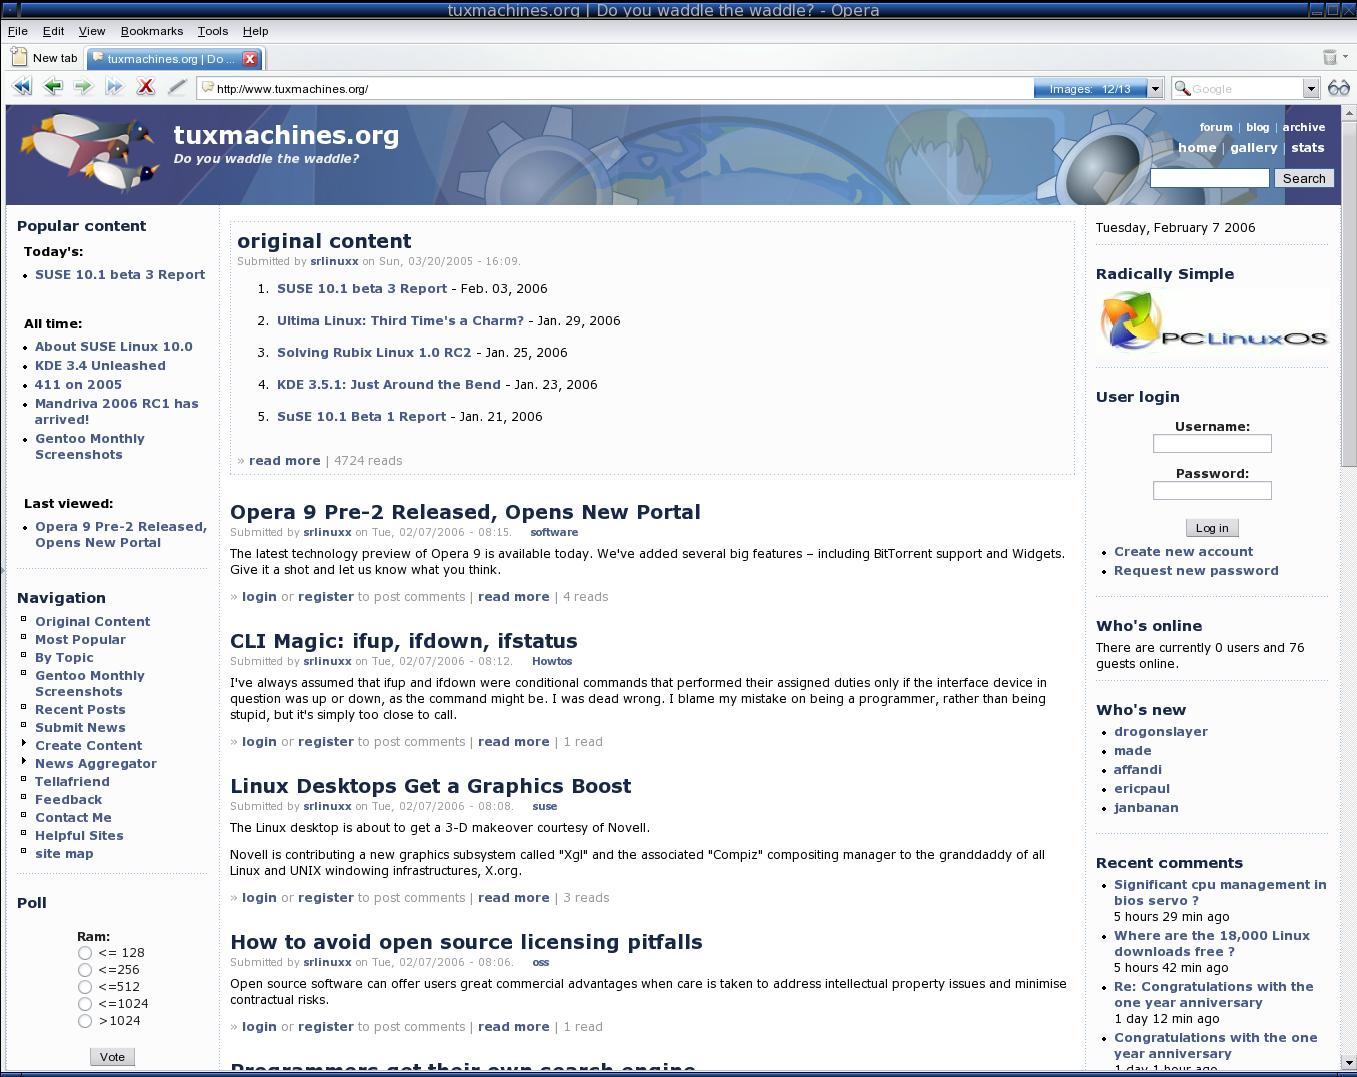Open 'KDE 3.5.1: Just Around the Bend' link
The image size is (1357, 1077).
(389, 385)
